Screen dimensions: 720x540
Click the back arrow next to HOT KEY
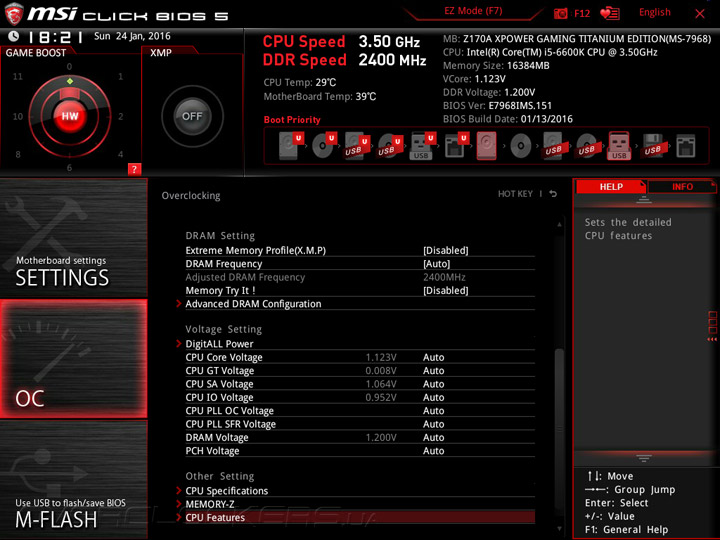[553, 194]
